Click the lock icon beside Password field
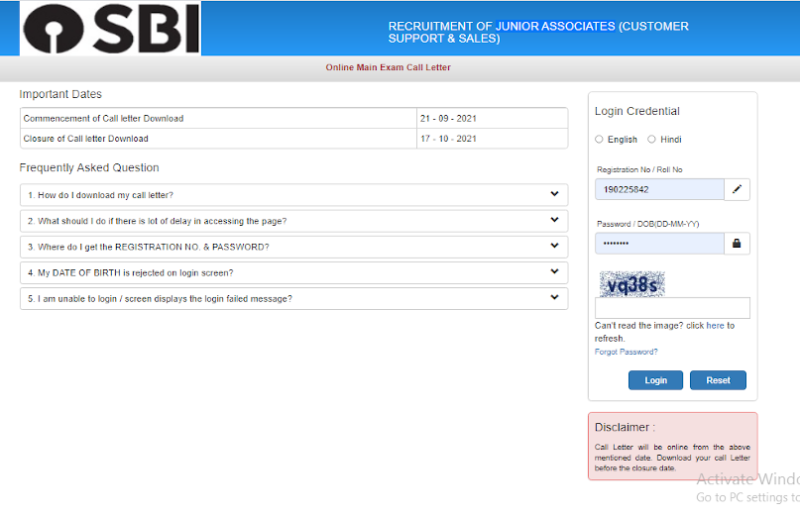 point(737,243)
